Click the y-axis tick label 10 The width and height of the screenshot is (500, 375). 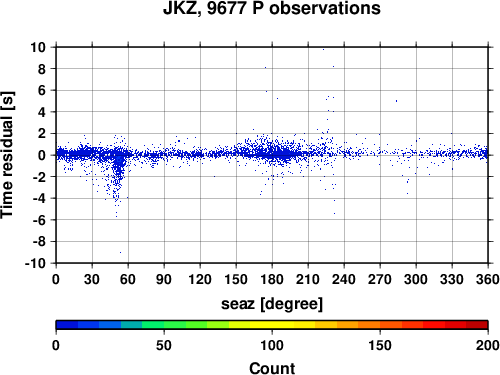pos(38,47)
